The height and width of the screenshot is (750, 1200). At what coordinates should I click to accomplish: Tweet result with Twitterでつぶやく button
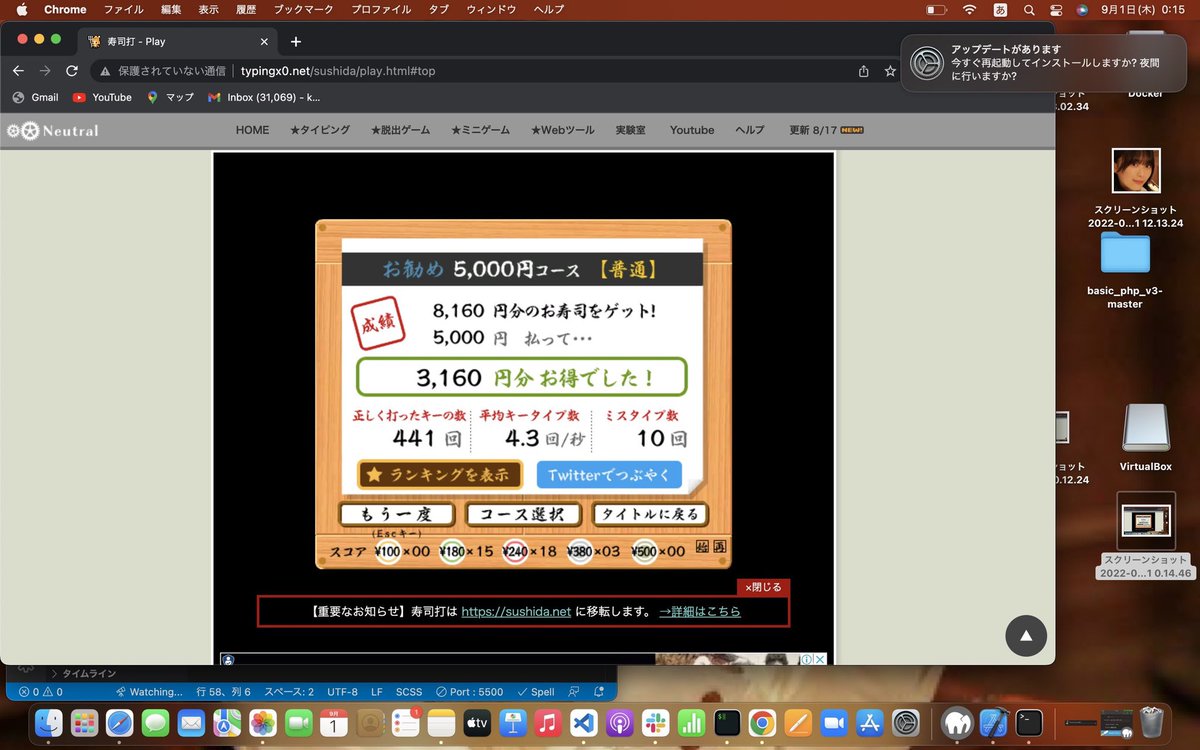609,474
